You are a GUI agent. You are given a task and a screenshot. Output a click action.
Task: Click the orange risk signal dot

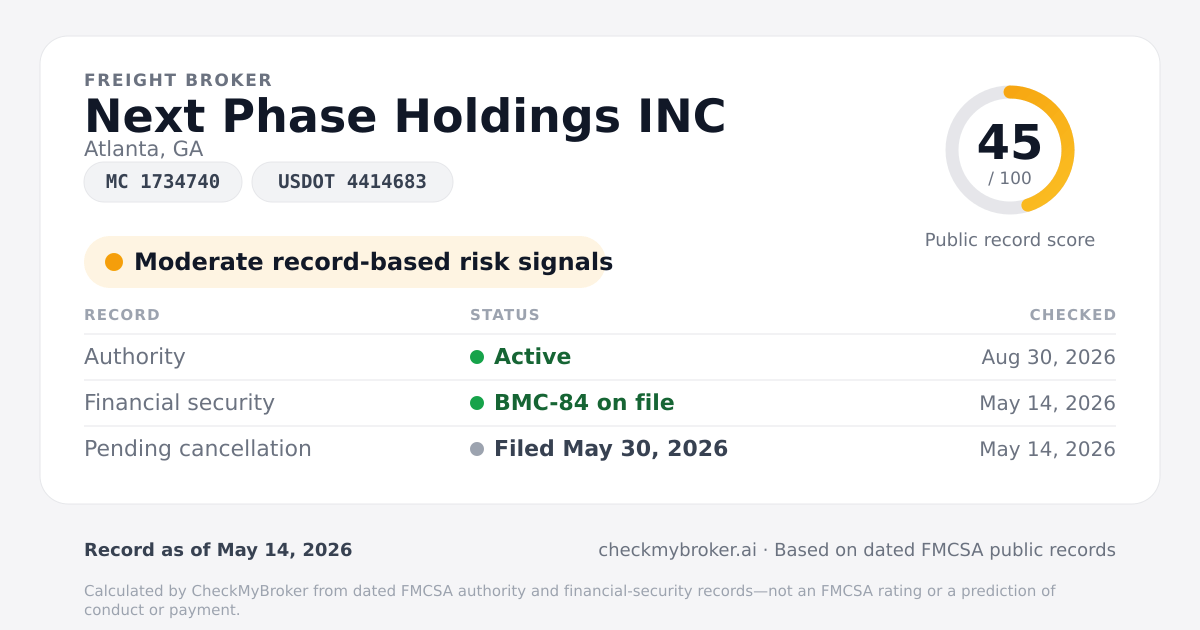(114, 262)
